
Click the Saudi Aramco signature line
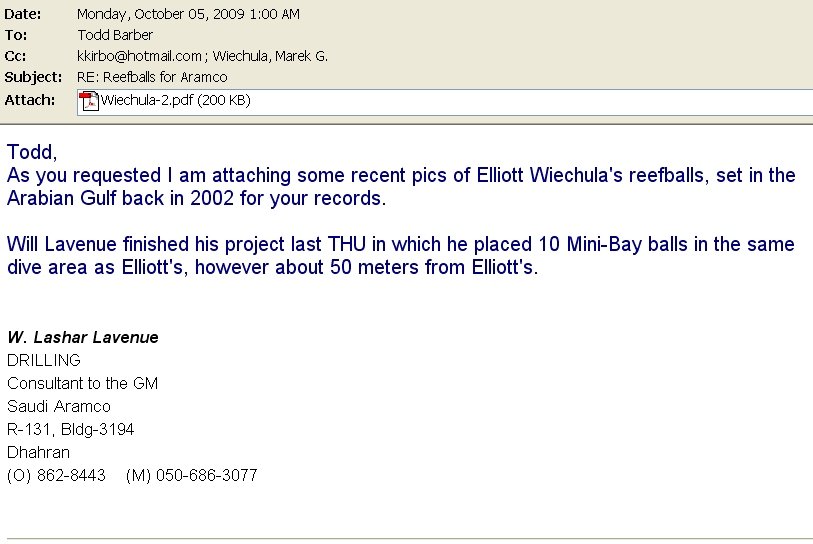[59, 406]
